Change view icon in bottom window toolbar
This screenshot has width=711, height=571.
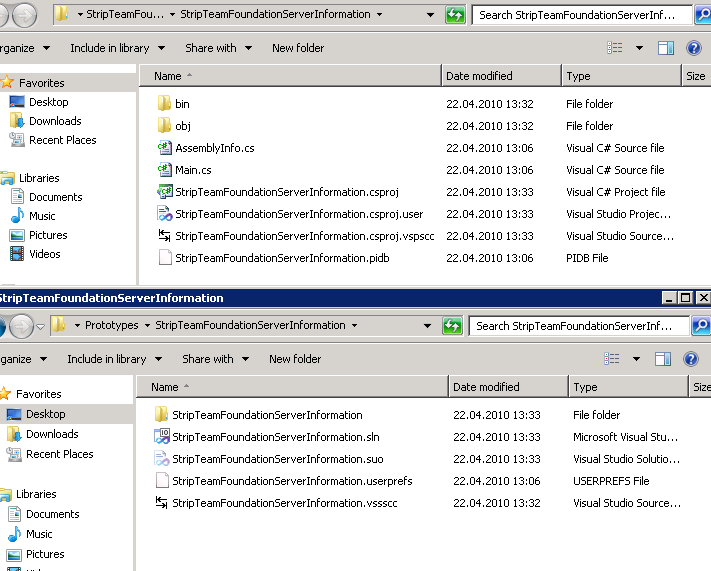(612, 359)
